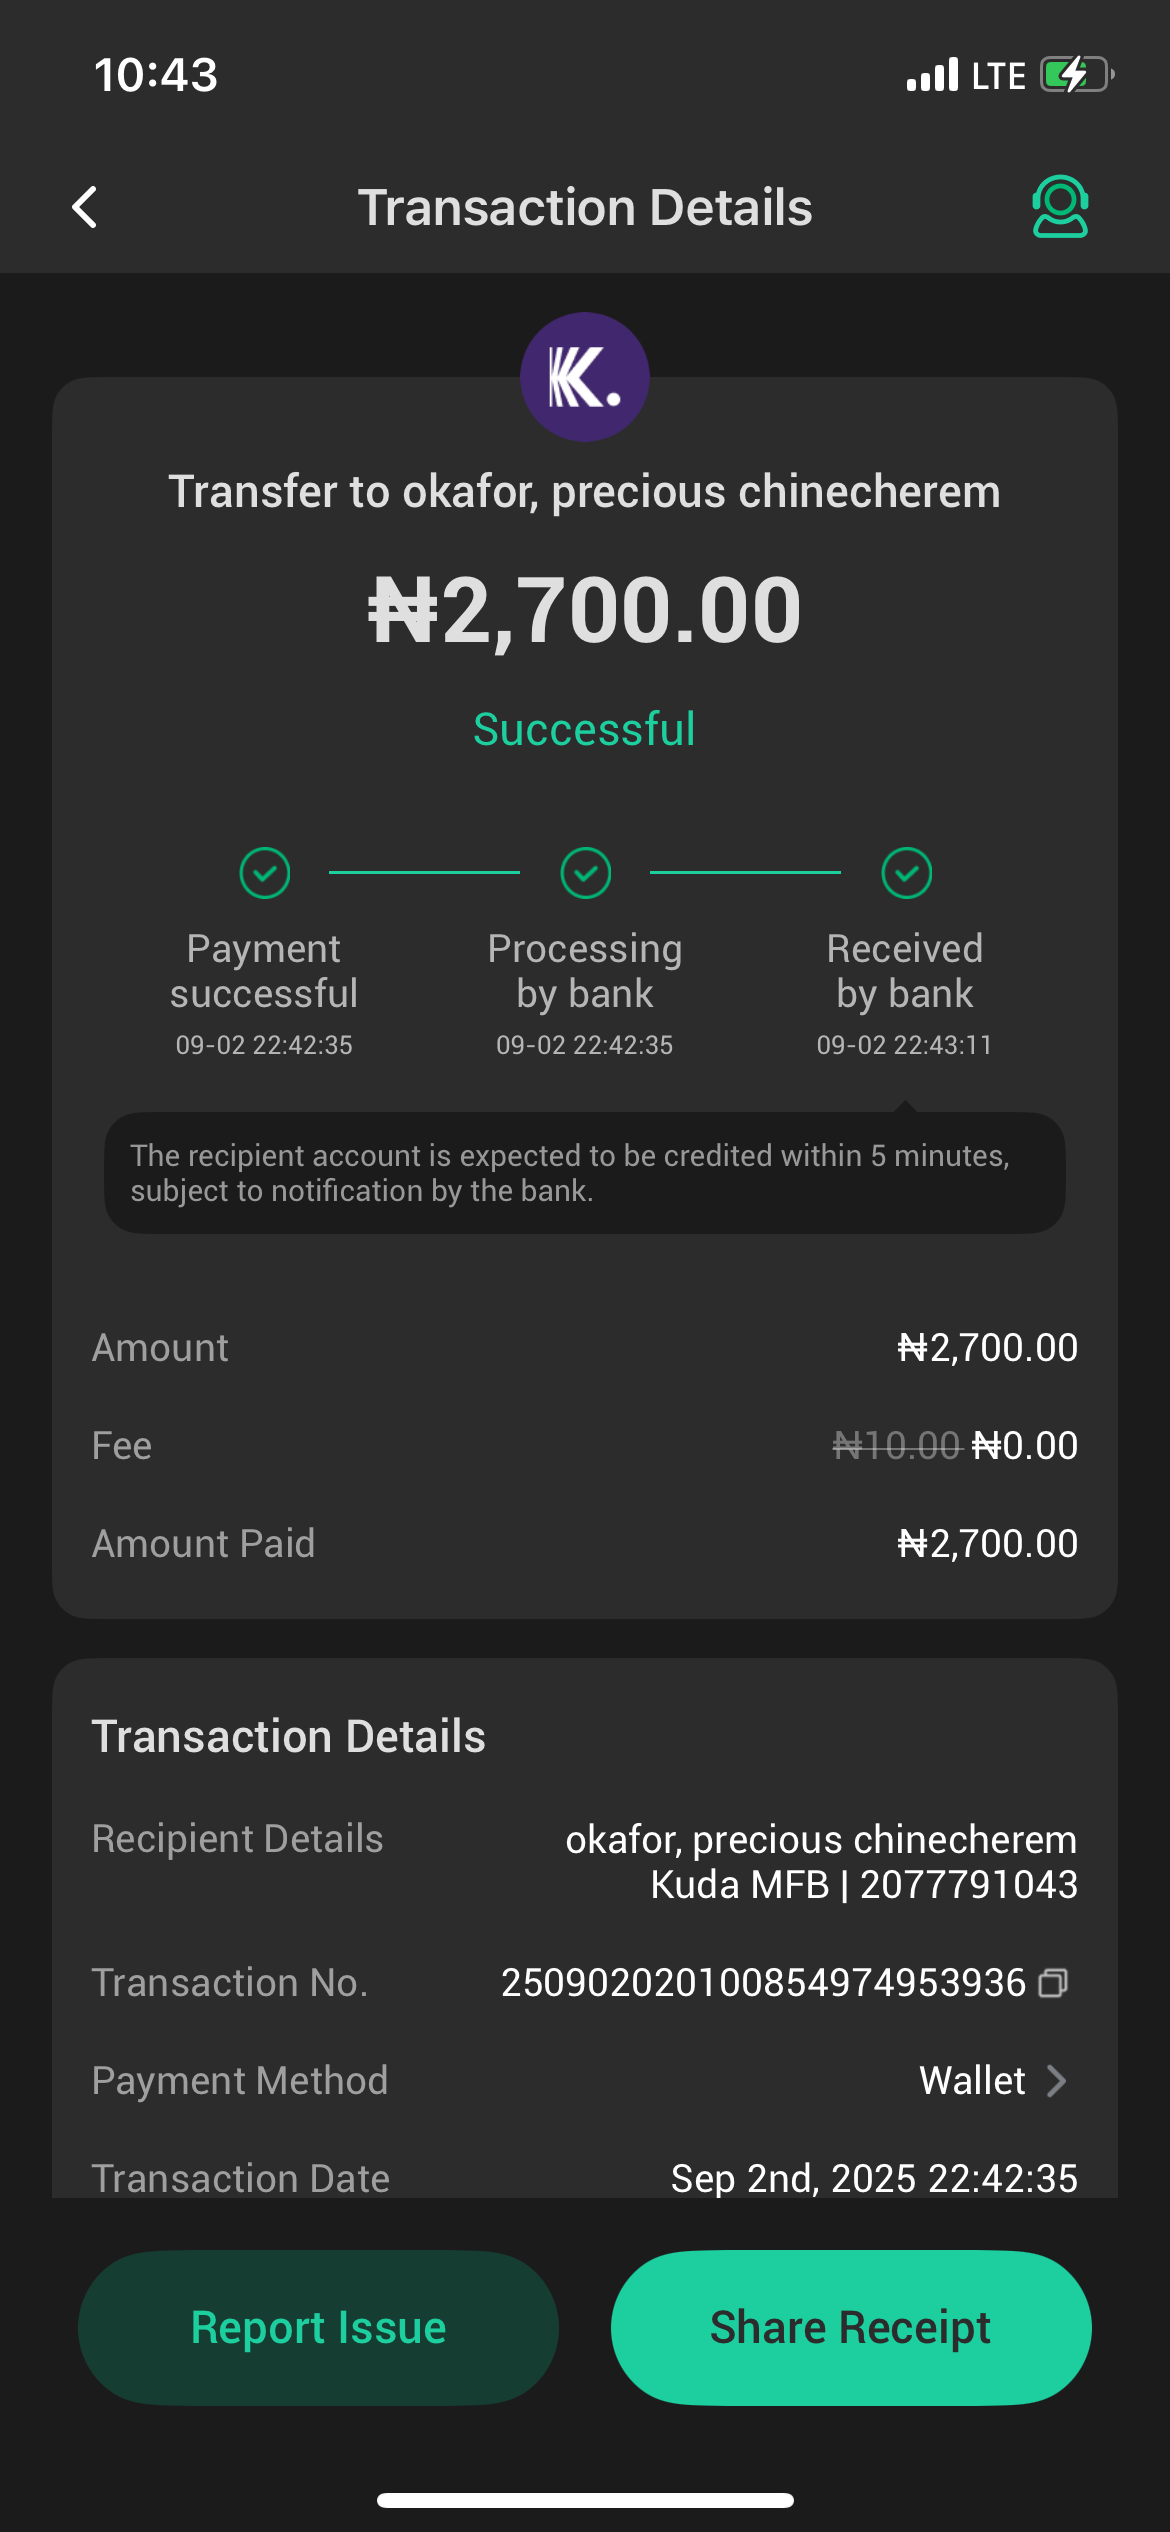Viewport: 1170px width, 2532px height.
Task: Tap the iOS home indicator bar
Action: [x=585, y=2500]
